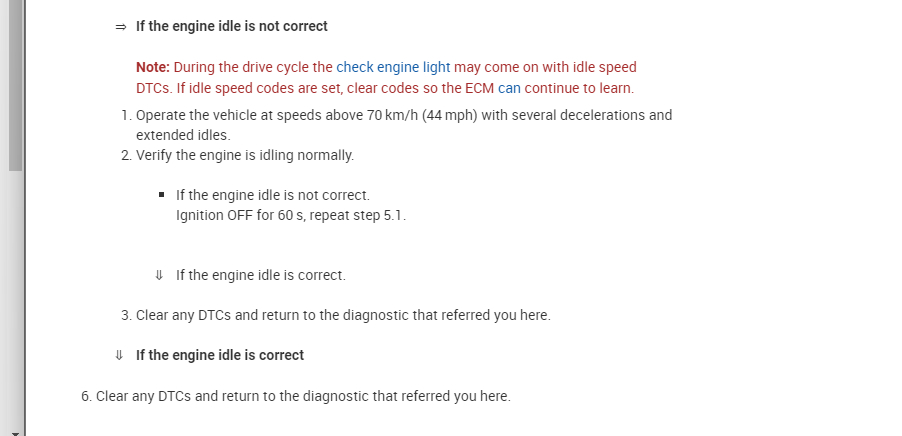902x436 pixels.
Task: Click the down arrow beside non-bold 'idle is correct.'
Action: coord(159,275)
